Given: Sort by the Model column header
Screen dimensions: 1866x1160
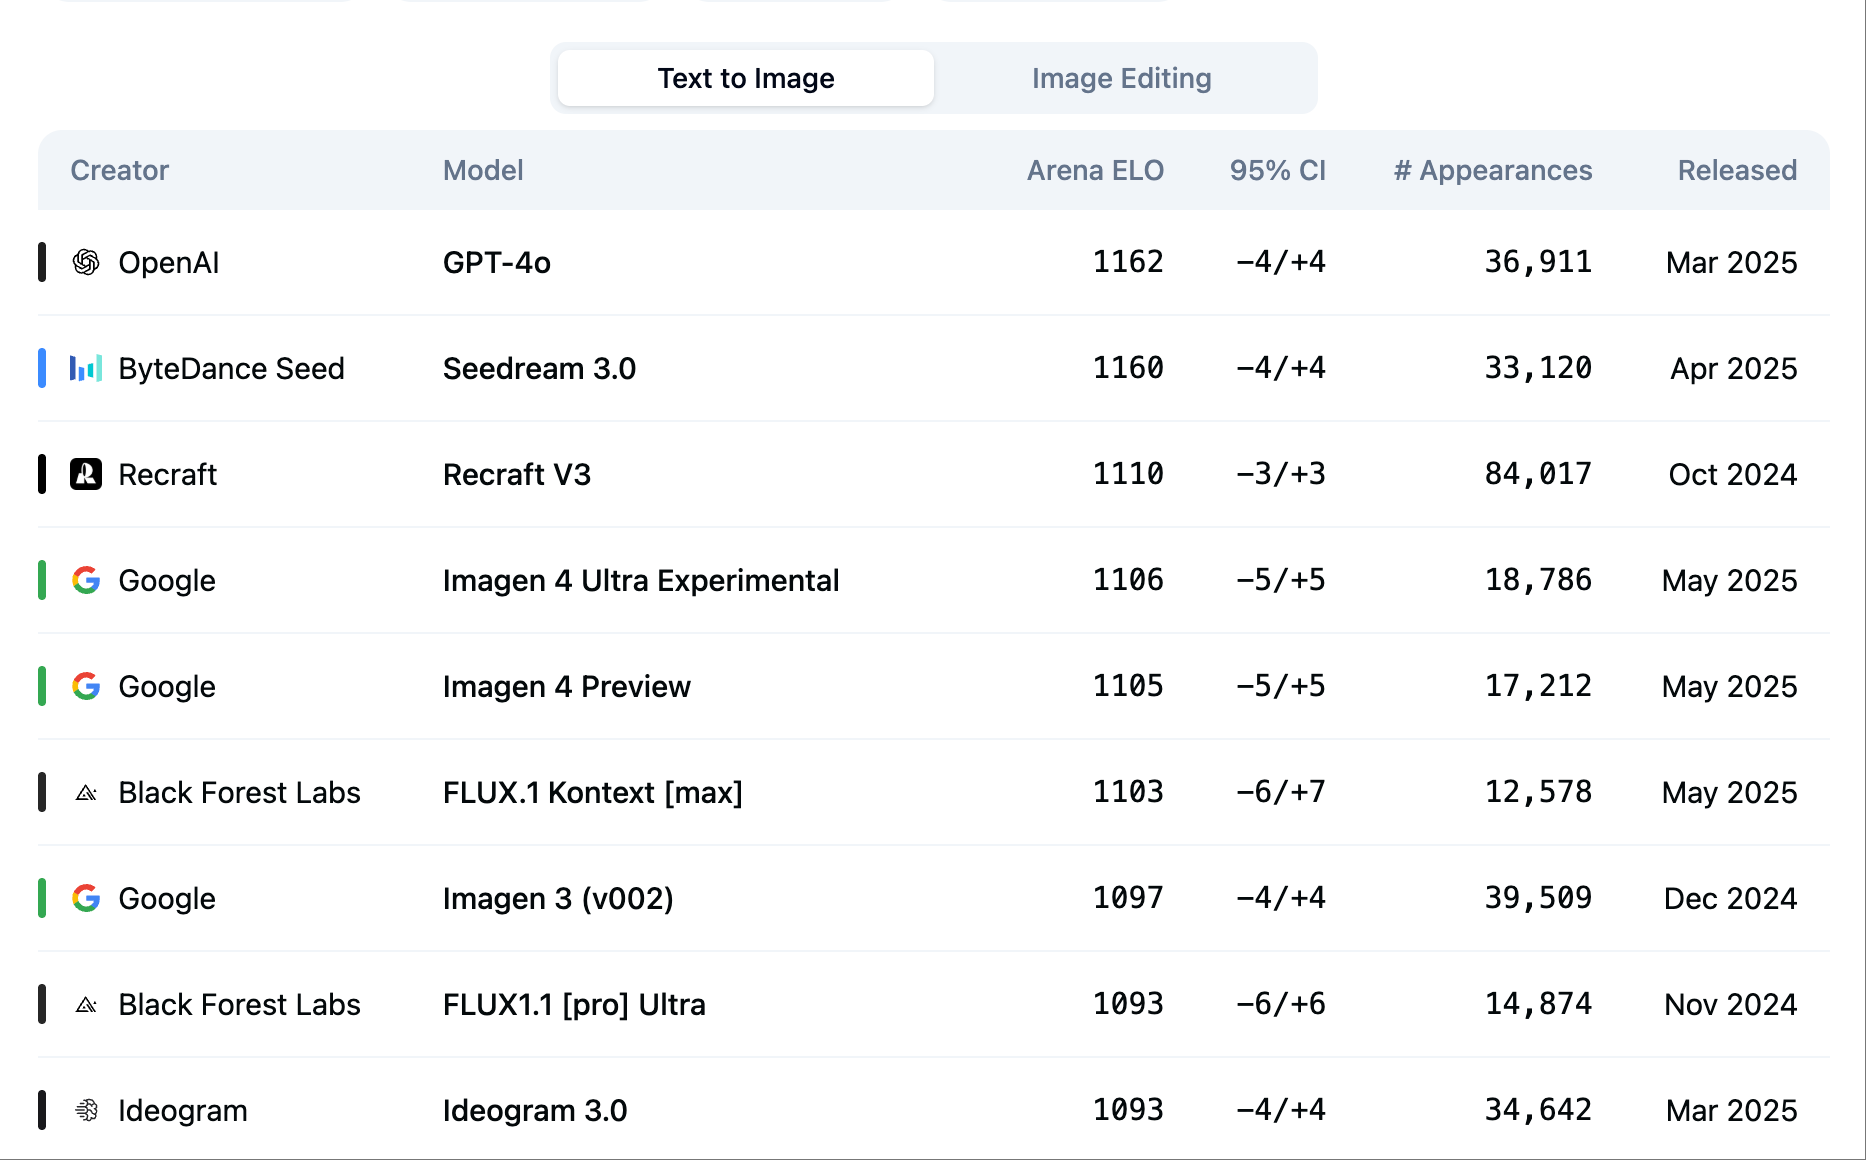Looking at the screenshot, I should (x=483, y=170).
